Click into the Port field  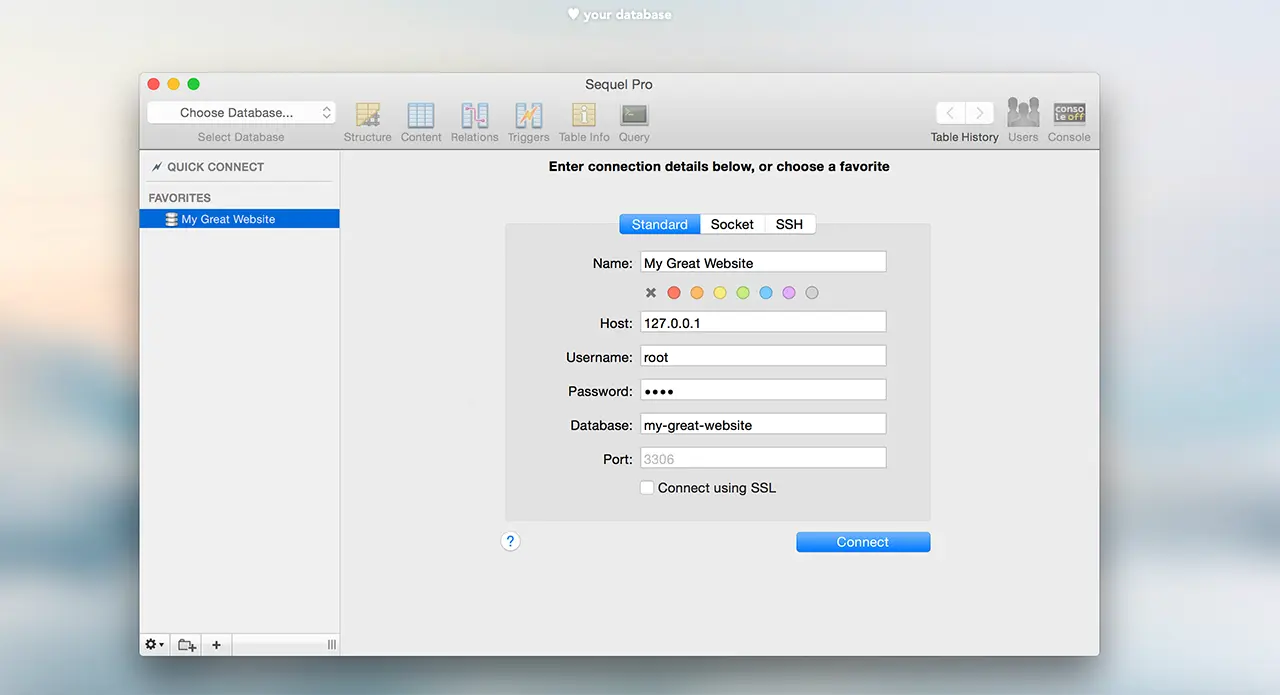[763, 459]
